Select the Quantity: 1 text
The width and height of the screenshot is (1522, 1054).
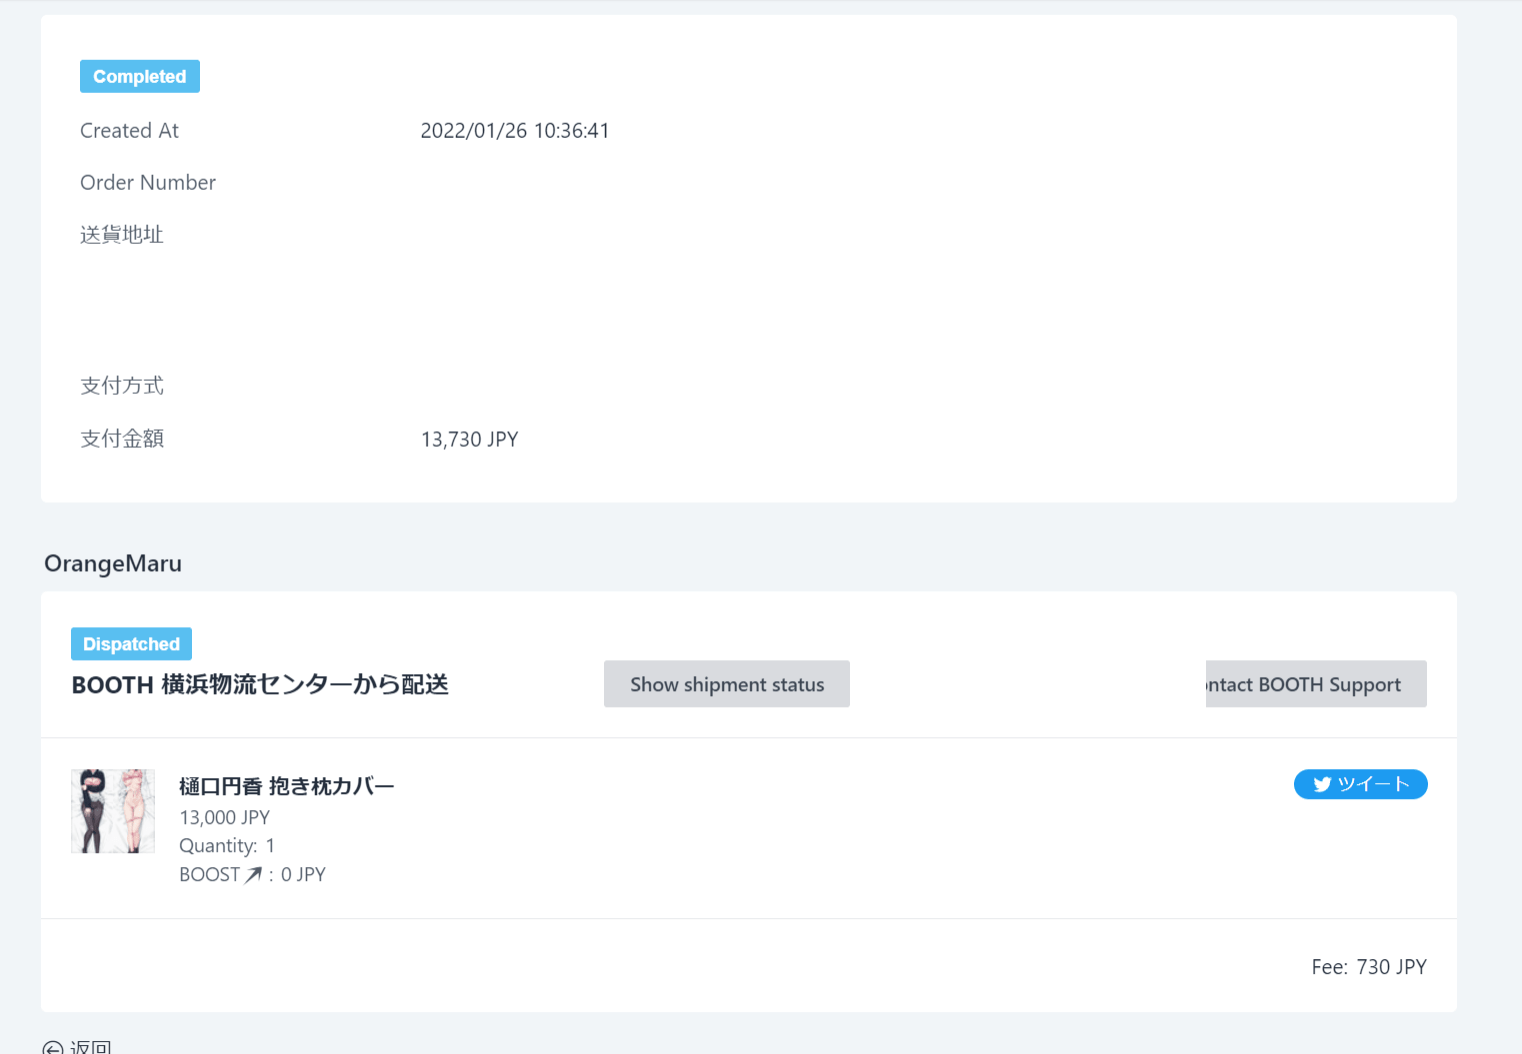point(227,846)
